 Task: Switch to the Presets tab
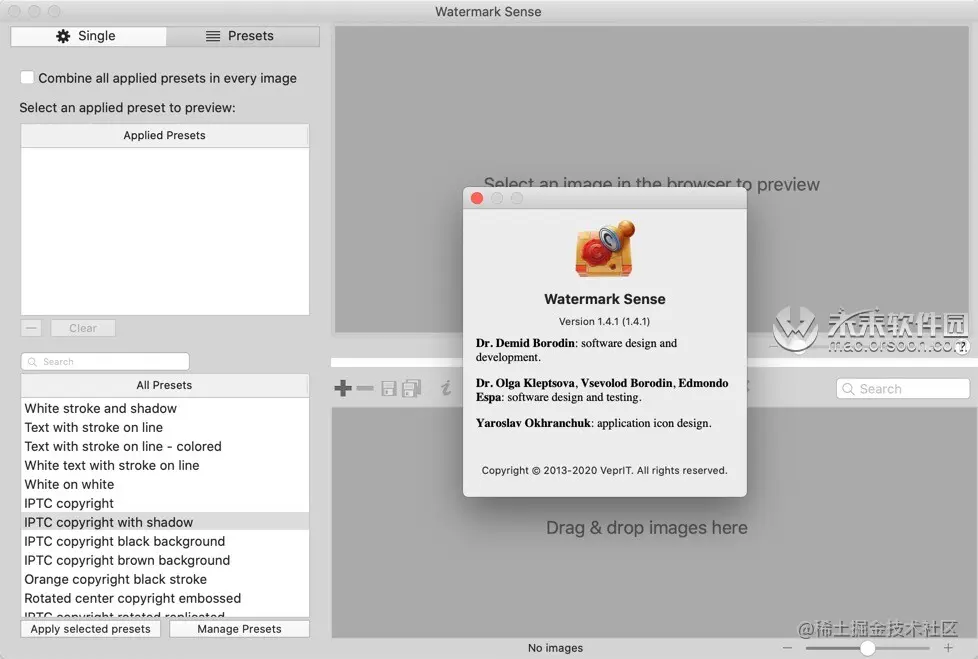pyautogui.click(x=243, y=36)
